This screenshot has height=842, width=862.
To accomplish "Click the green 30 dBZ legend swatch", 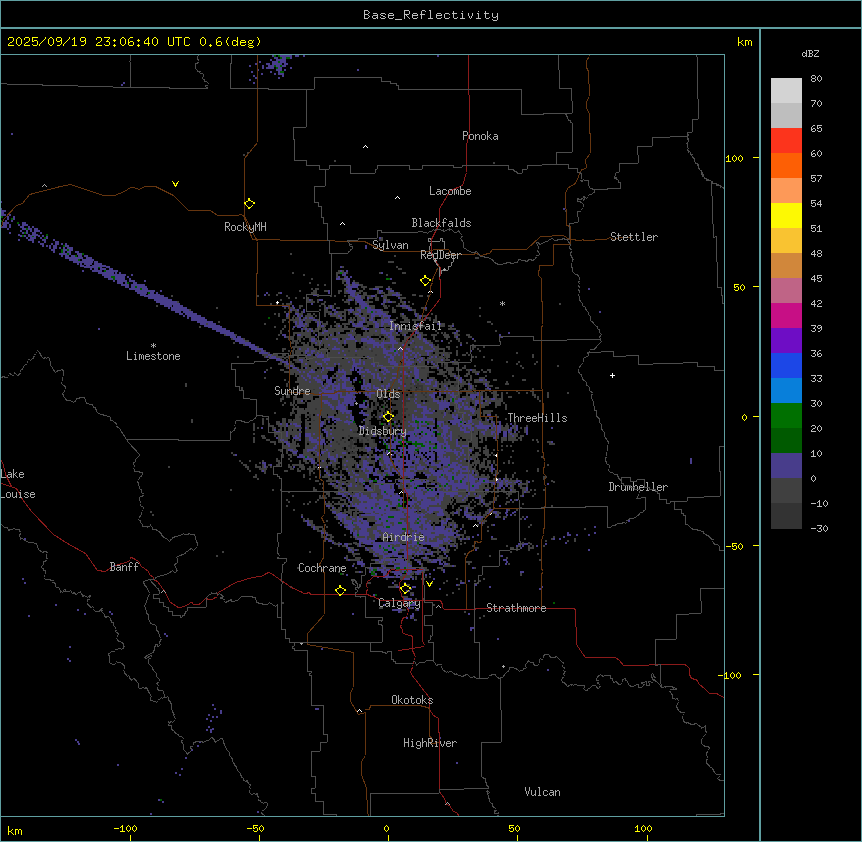I will tap(786, 415).
